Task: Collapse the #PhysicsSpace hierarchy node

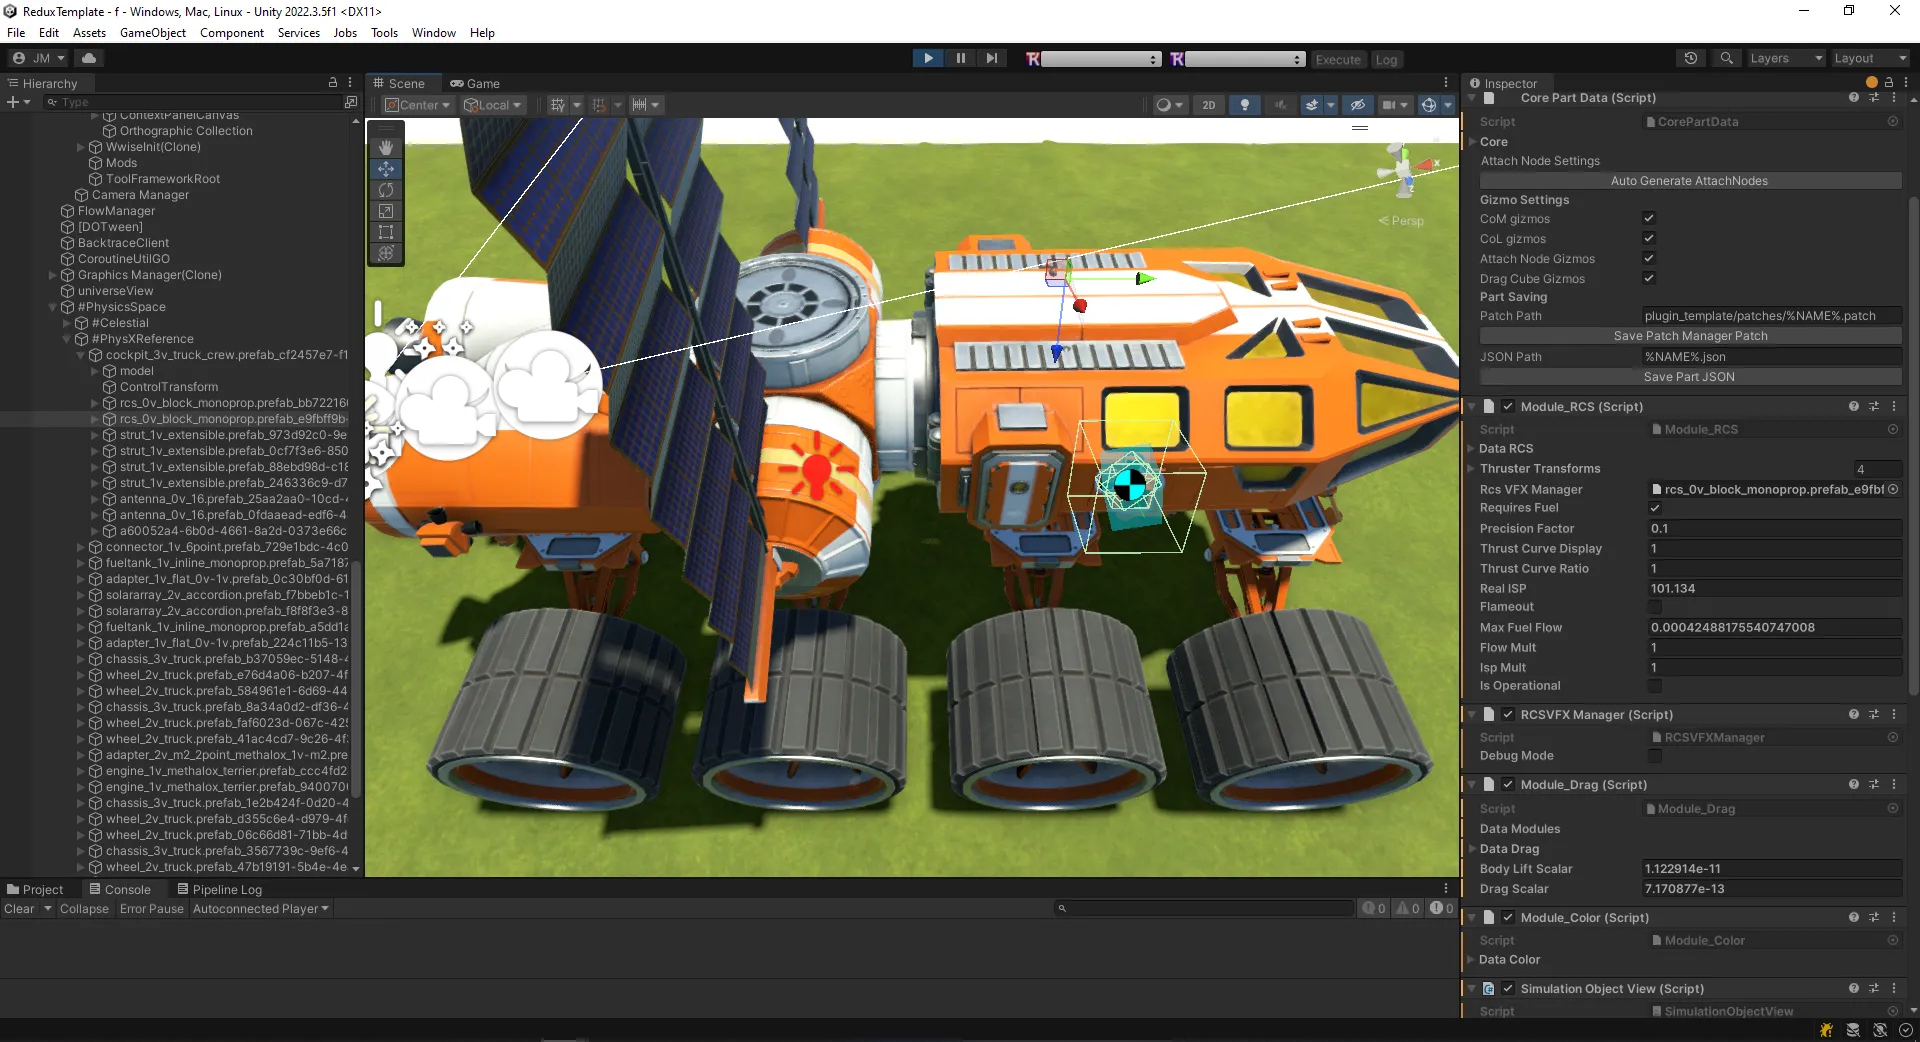Action: click(53, 307)
